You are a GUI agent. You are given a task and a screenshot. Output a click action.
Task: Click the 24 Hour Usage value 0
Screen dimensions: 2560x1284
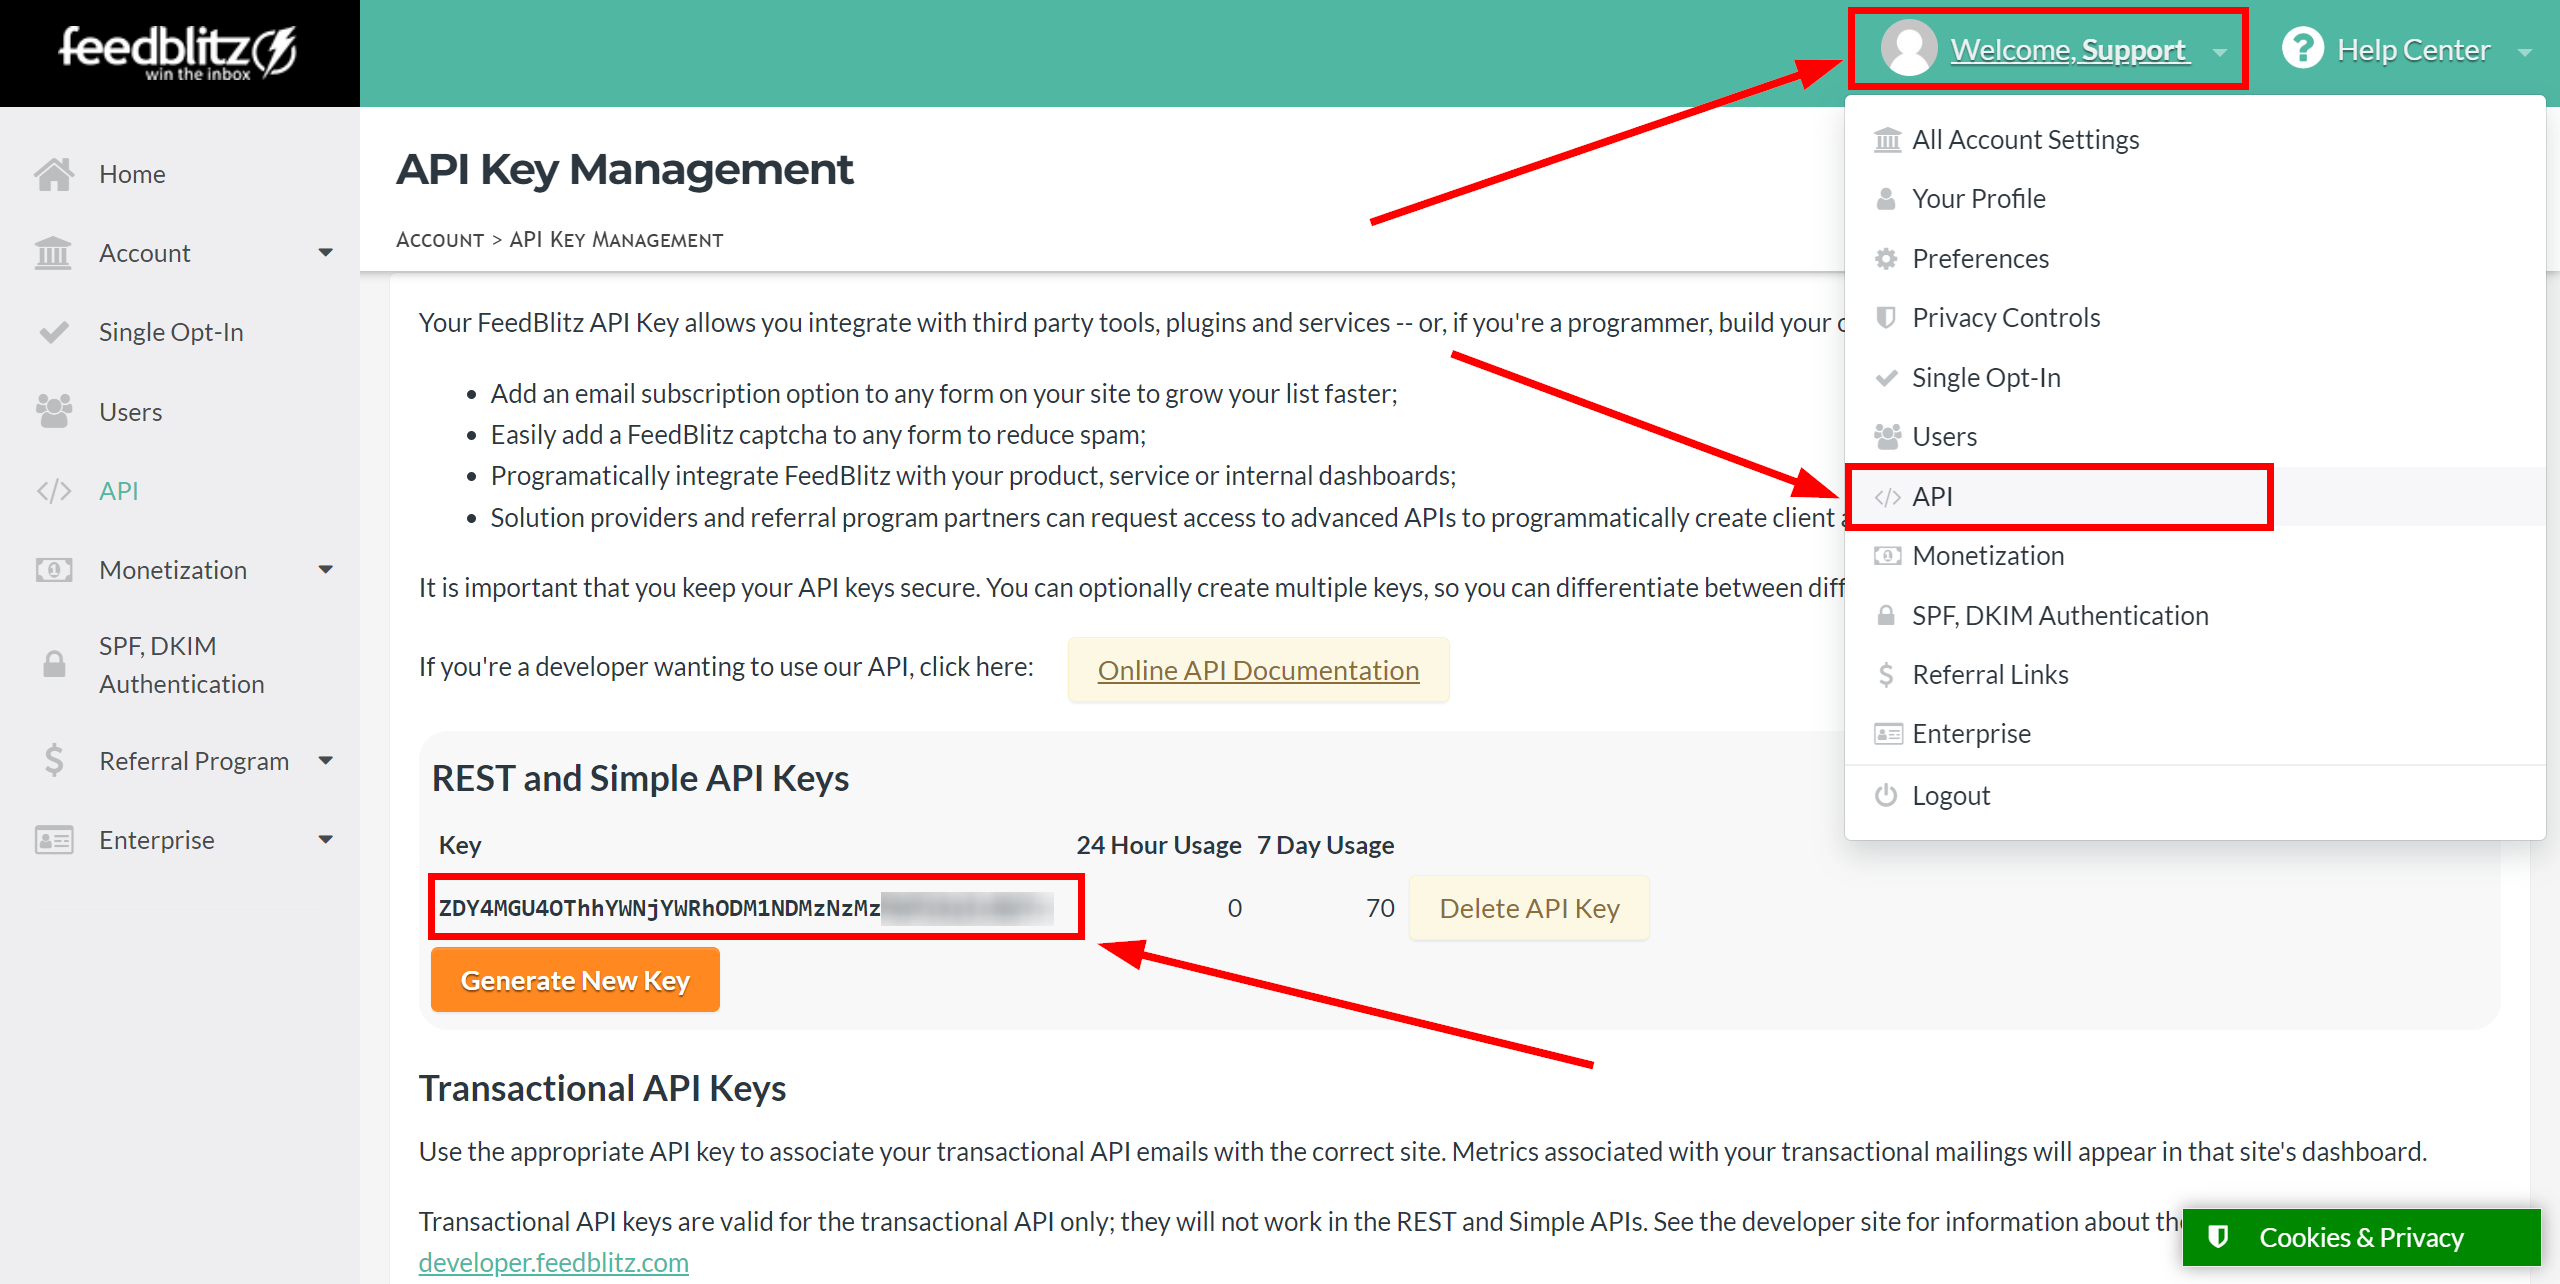pos(1235,908)
